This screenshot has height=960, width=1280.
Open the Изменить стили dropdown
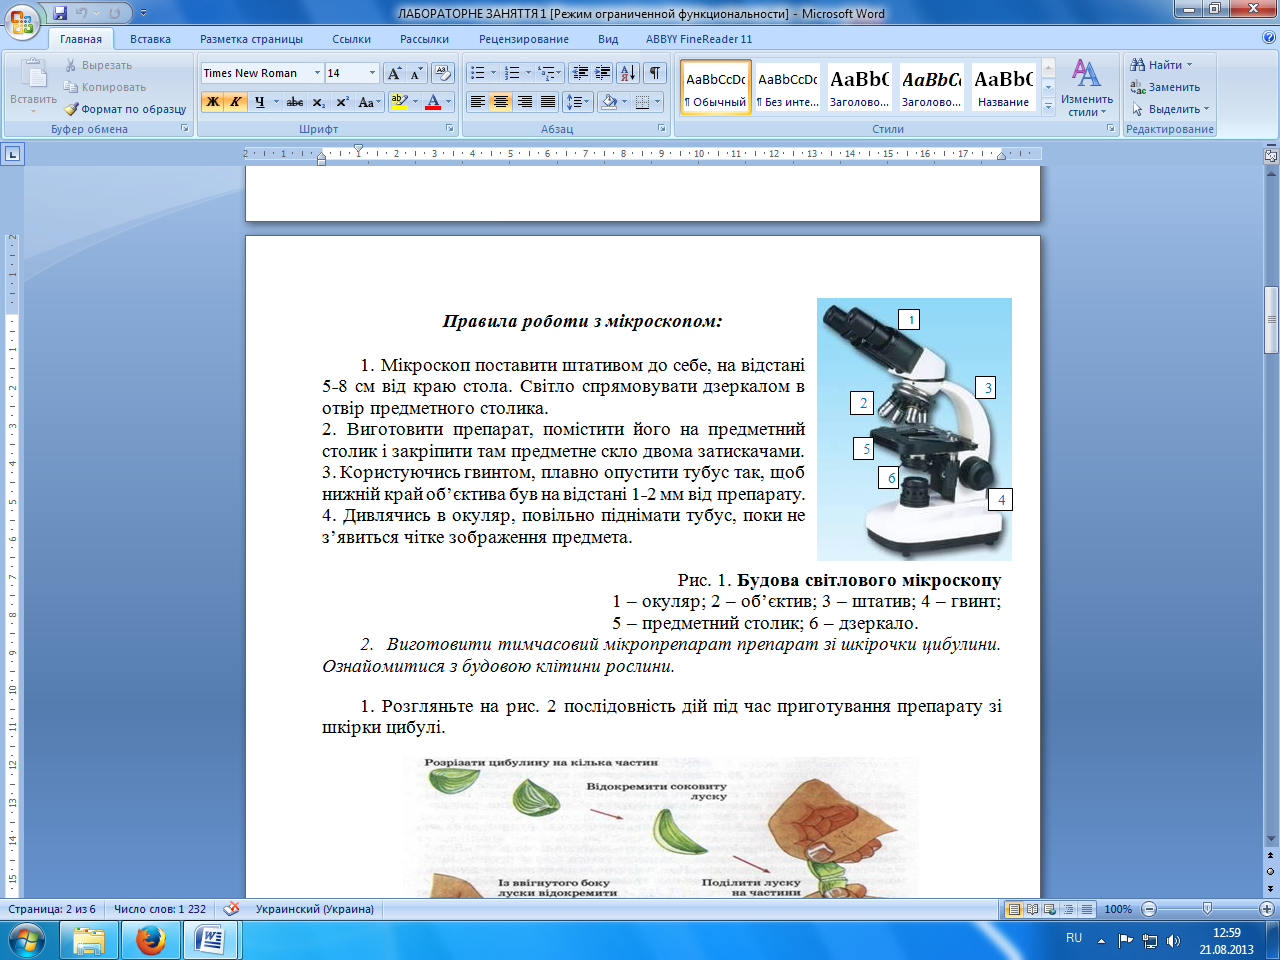1087,89
